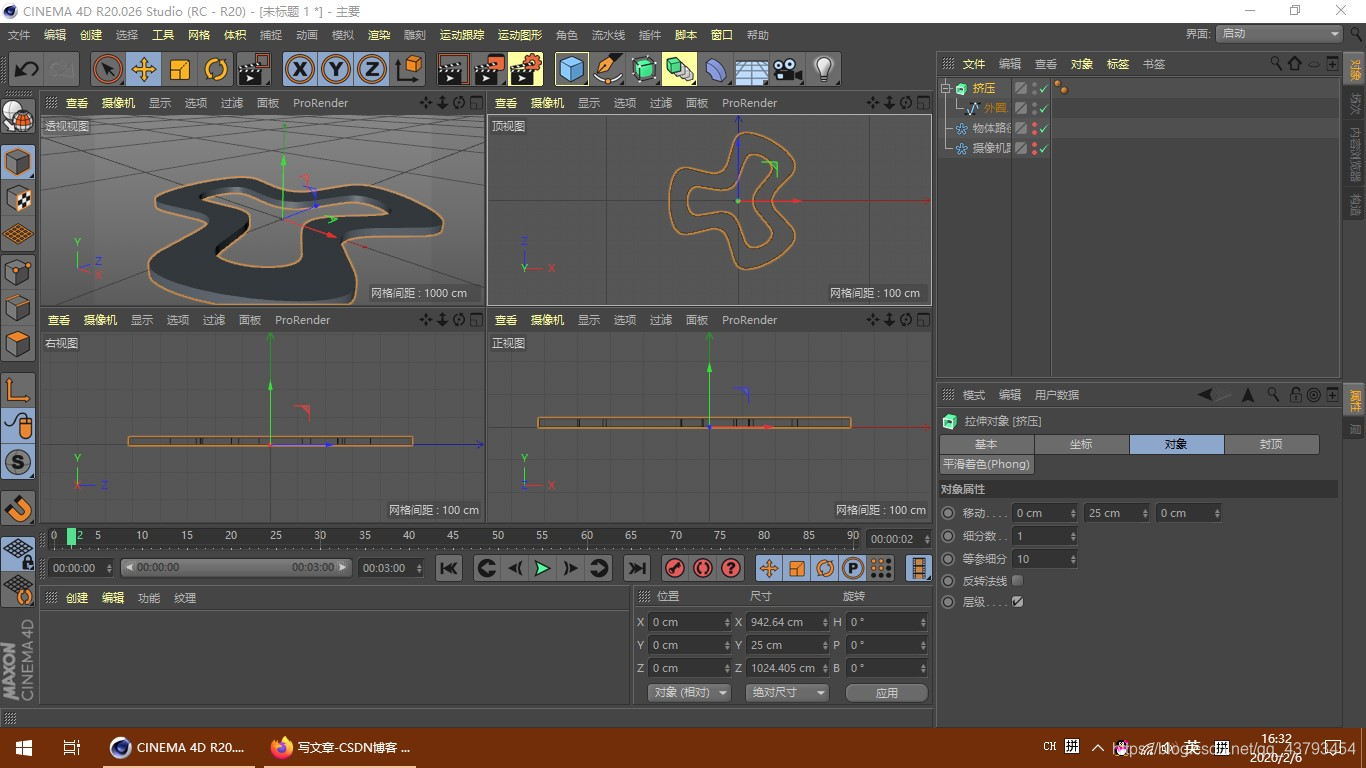This screenshot has width=1366, height=768.
Task: Click the 移动 Y value field 25 cm
Action: 1117,513
